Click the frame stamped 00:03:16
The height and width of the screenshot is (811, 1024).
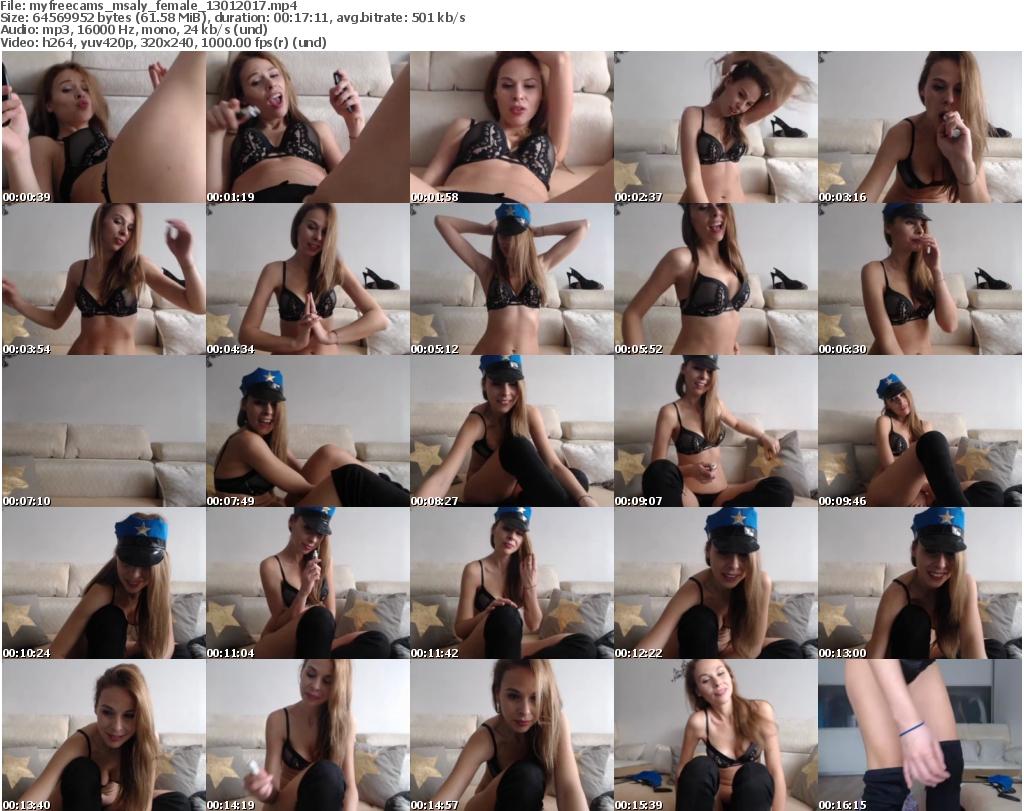click(x=920, y=127)
